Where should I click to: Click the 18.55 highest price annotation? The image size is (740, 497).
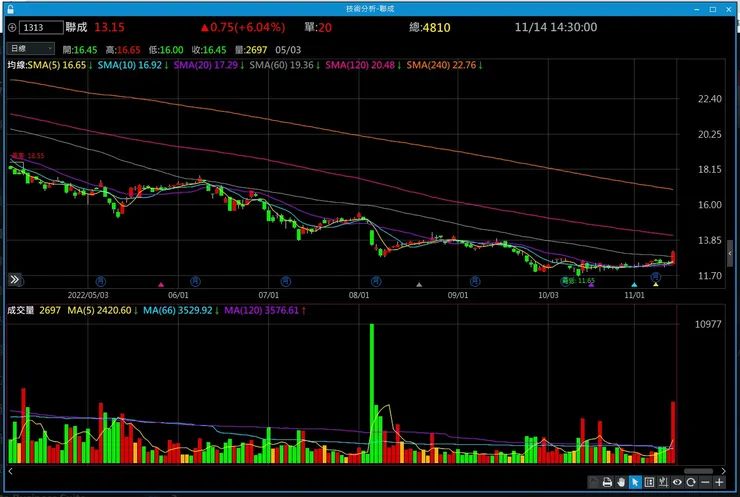coord(28,156)
